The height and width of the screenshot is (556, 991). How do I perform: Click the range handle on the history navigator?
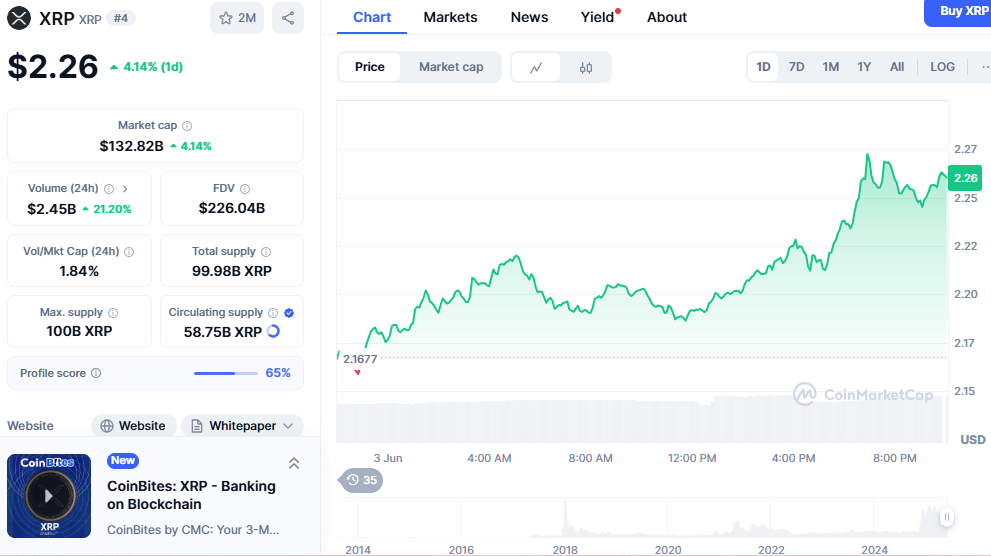click(x=947, y=517)
